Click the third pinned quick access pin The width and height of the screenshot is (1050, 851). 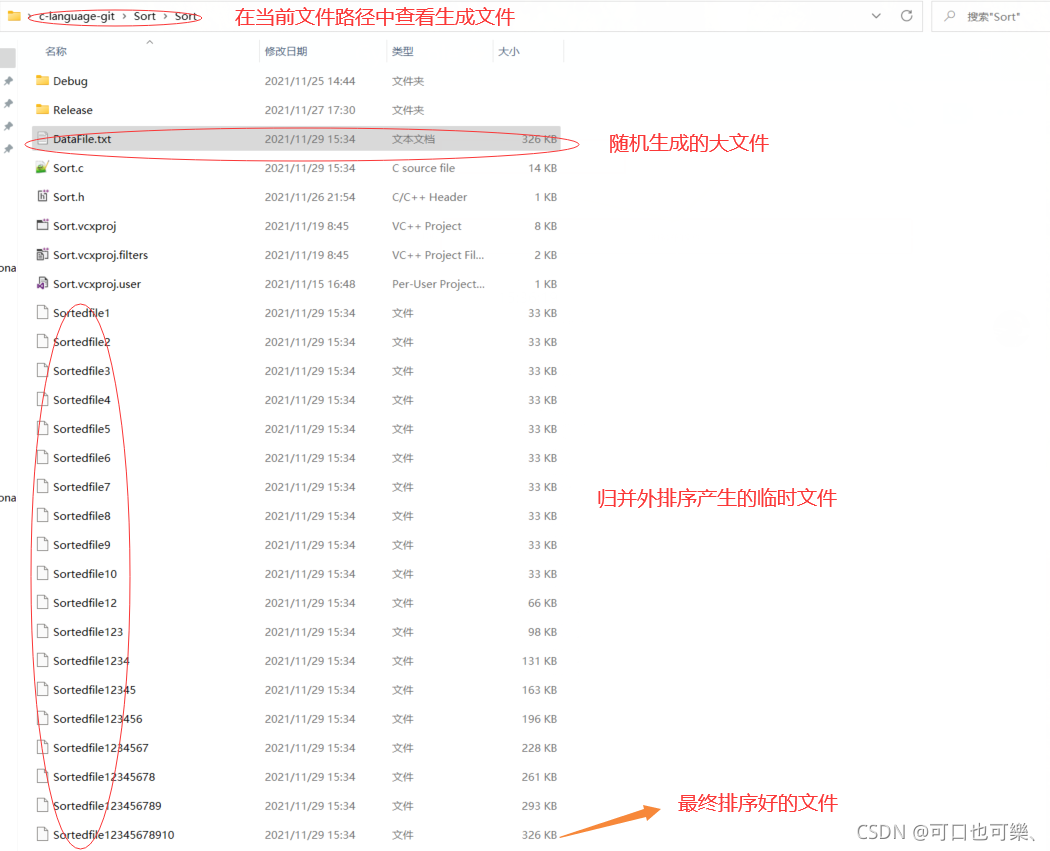pos(8,126)
